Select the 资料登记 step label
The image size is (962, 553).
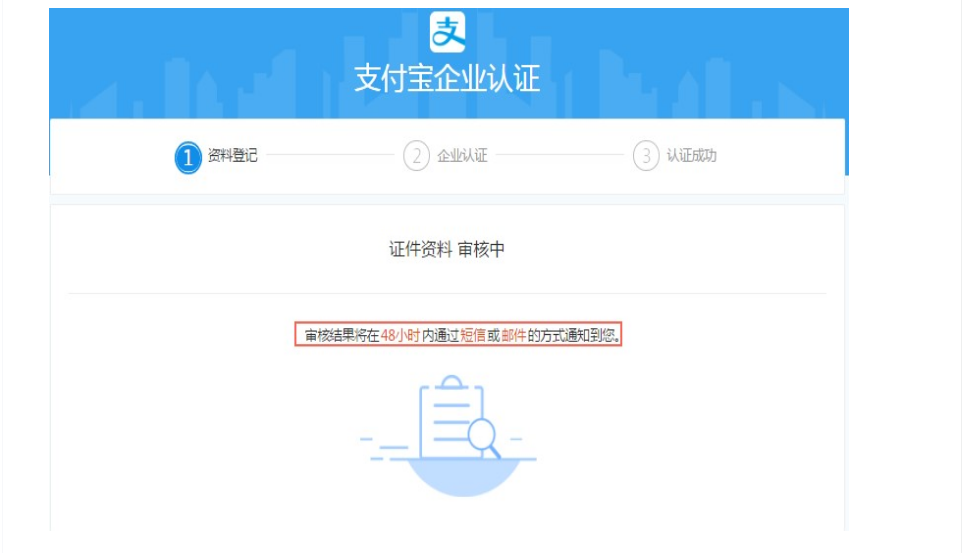point(233,155)
